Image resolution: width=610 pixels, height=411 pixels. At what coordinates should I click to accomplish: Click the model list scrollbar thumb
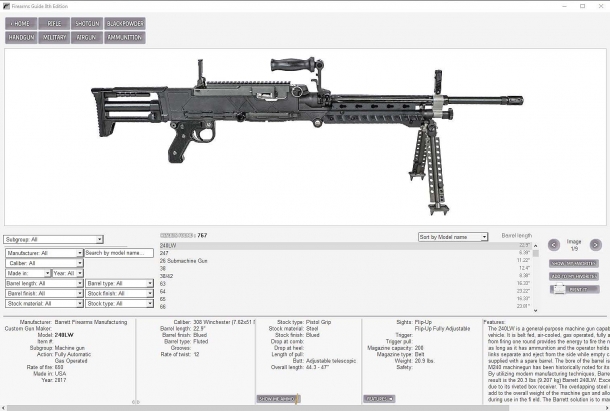pyautogui.click(x=536, y=253)
